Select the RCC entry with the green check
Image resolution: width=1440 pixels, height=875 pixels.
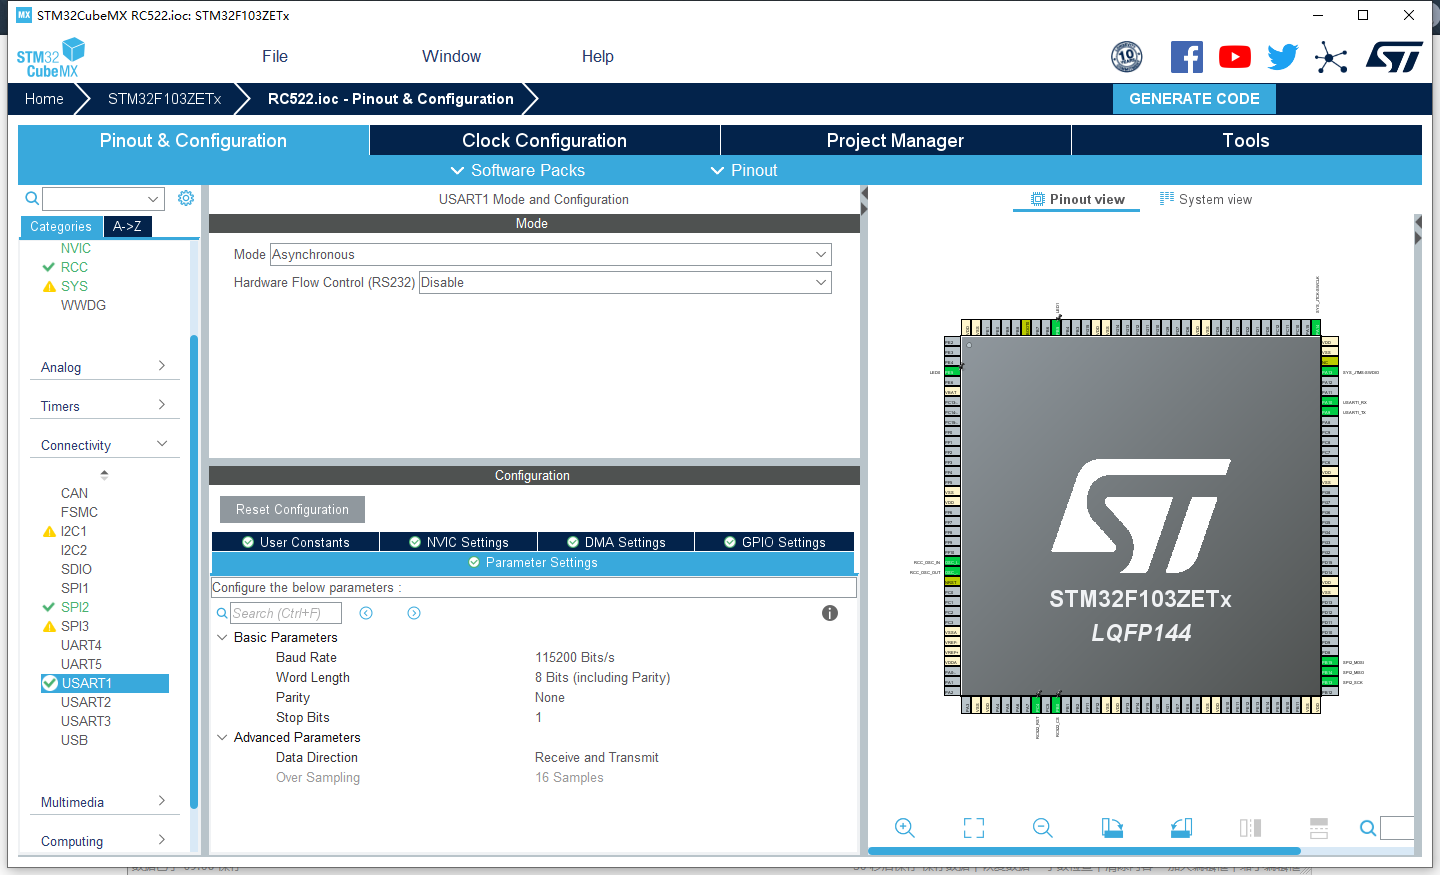[74, 267]
